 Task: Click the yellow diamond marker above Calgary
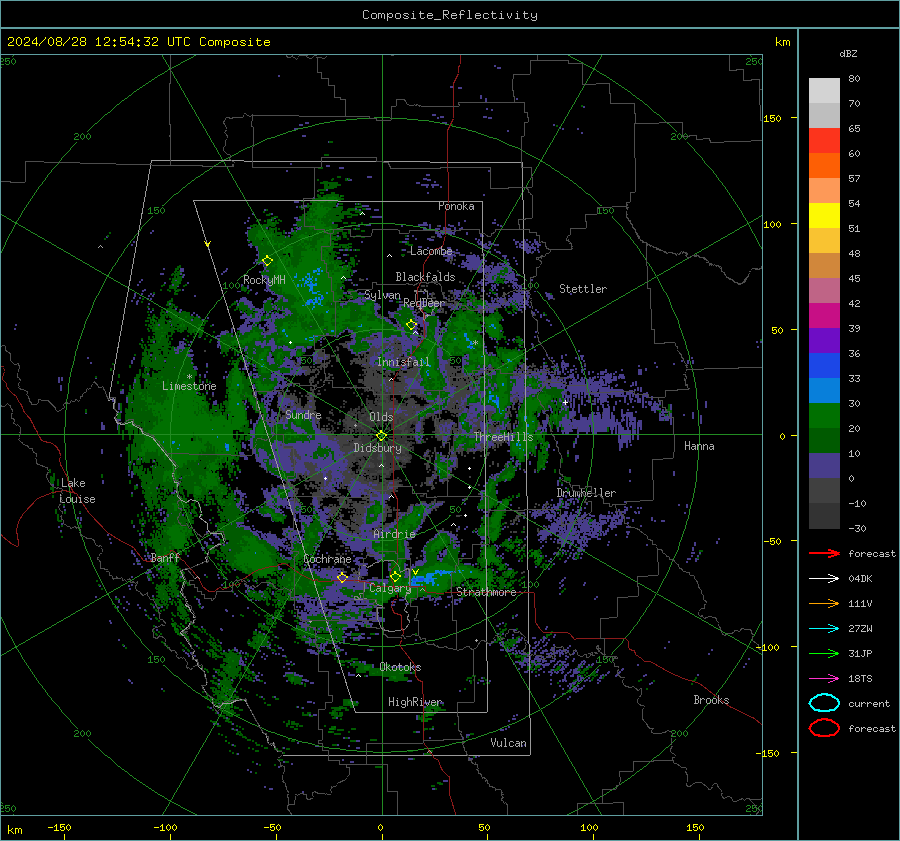pyautogui.click(x=395, y=576)
